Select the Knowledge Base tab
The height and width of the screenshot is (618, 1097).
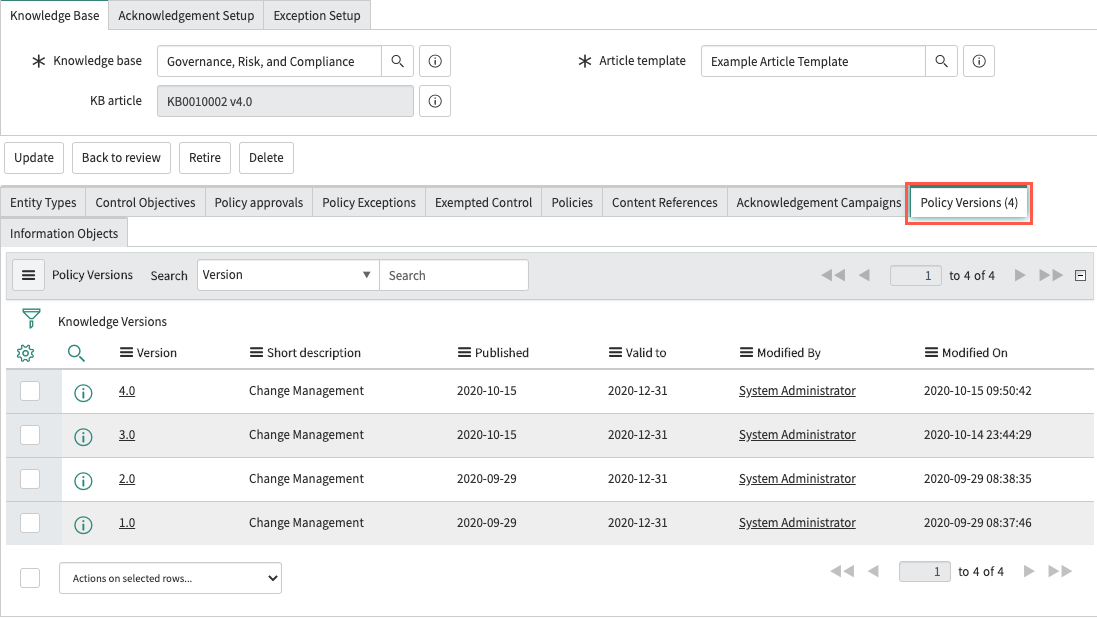[x=55, y=15]
